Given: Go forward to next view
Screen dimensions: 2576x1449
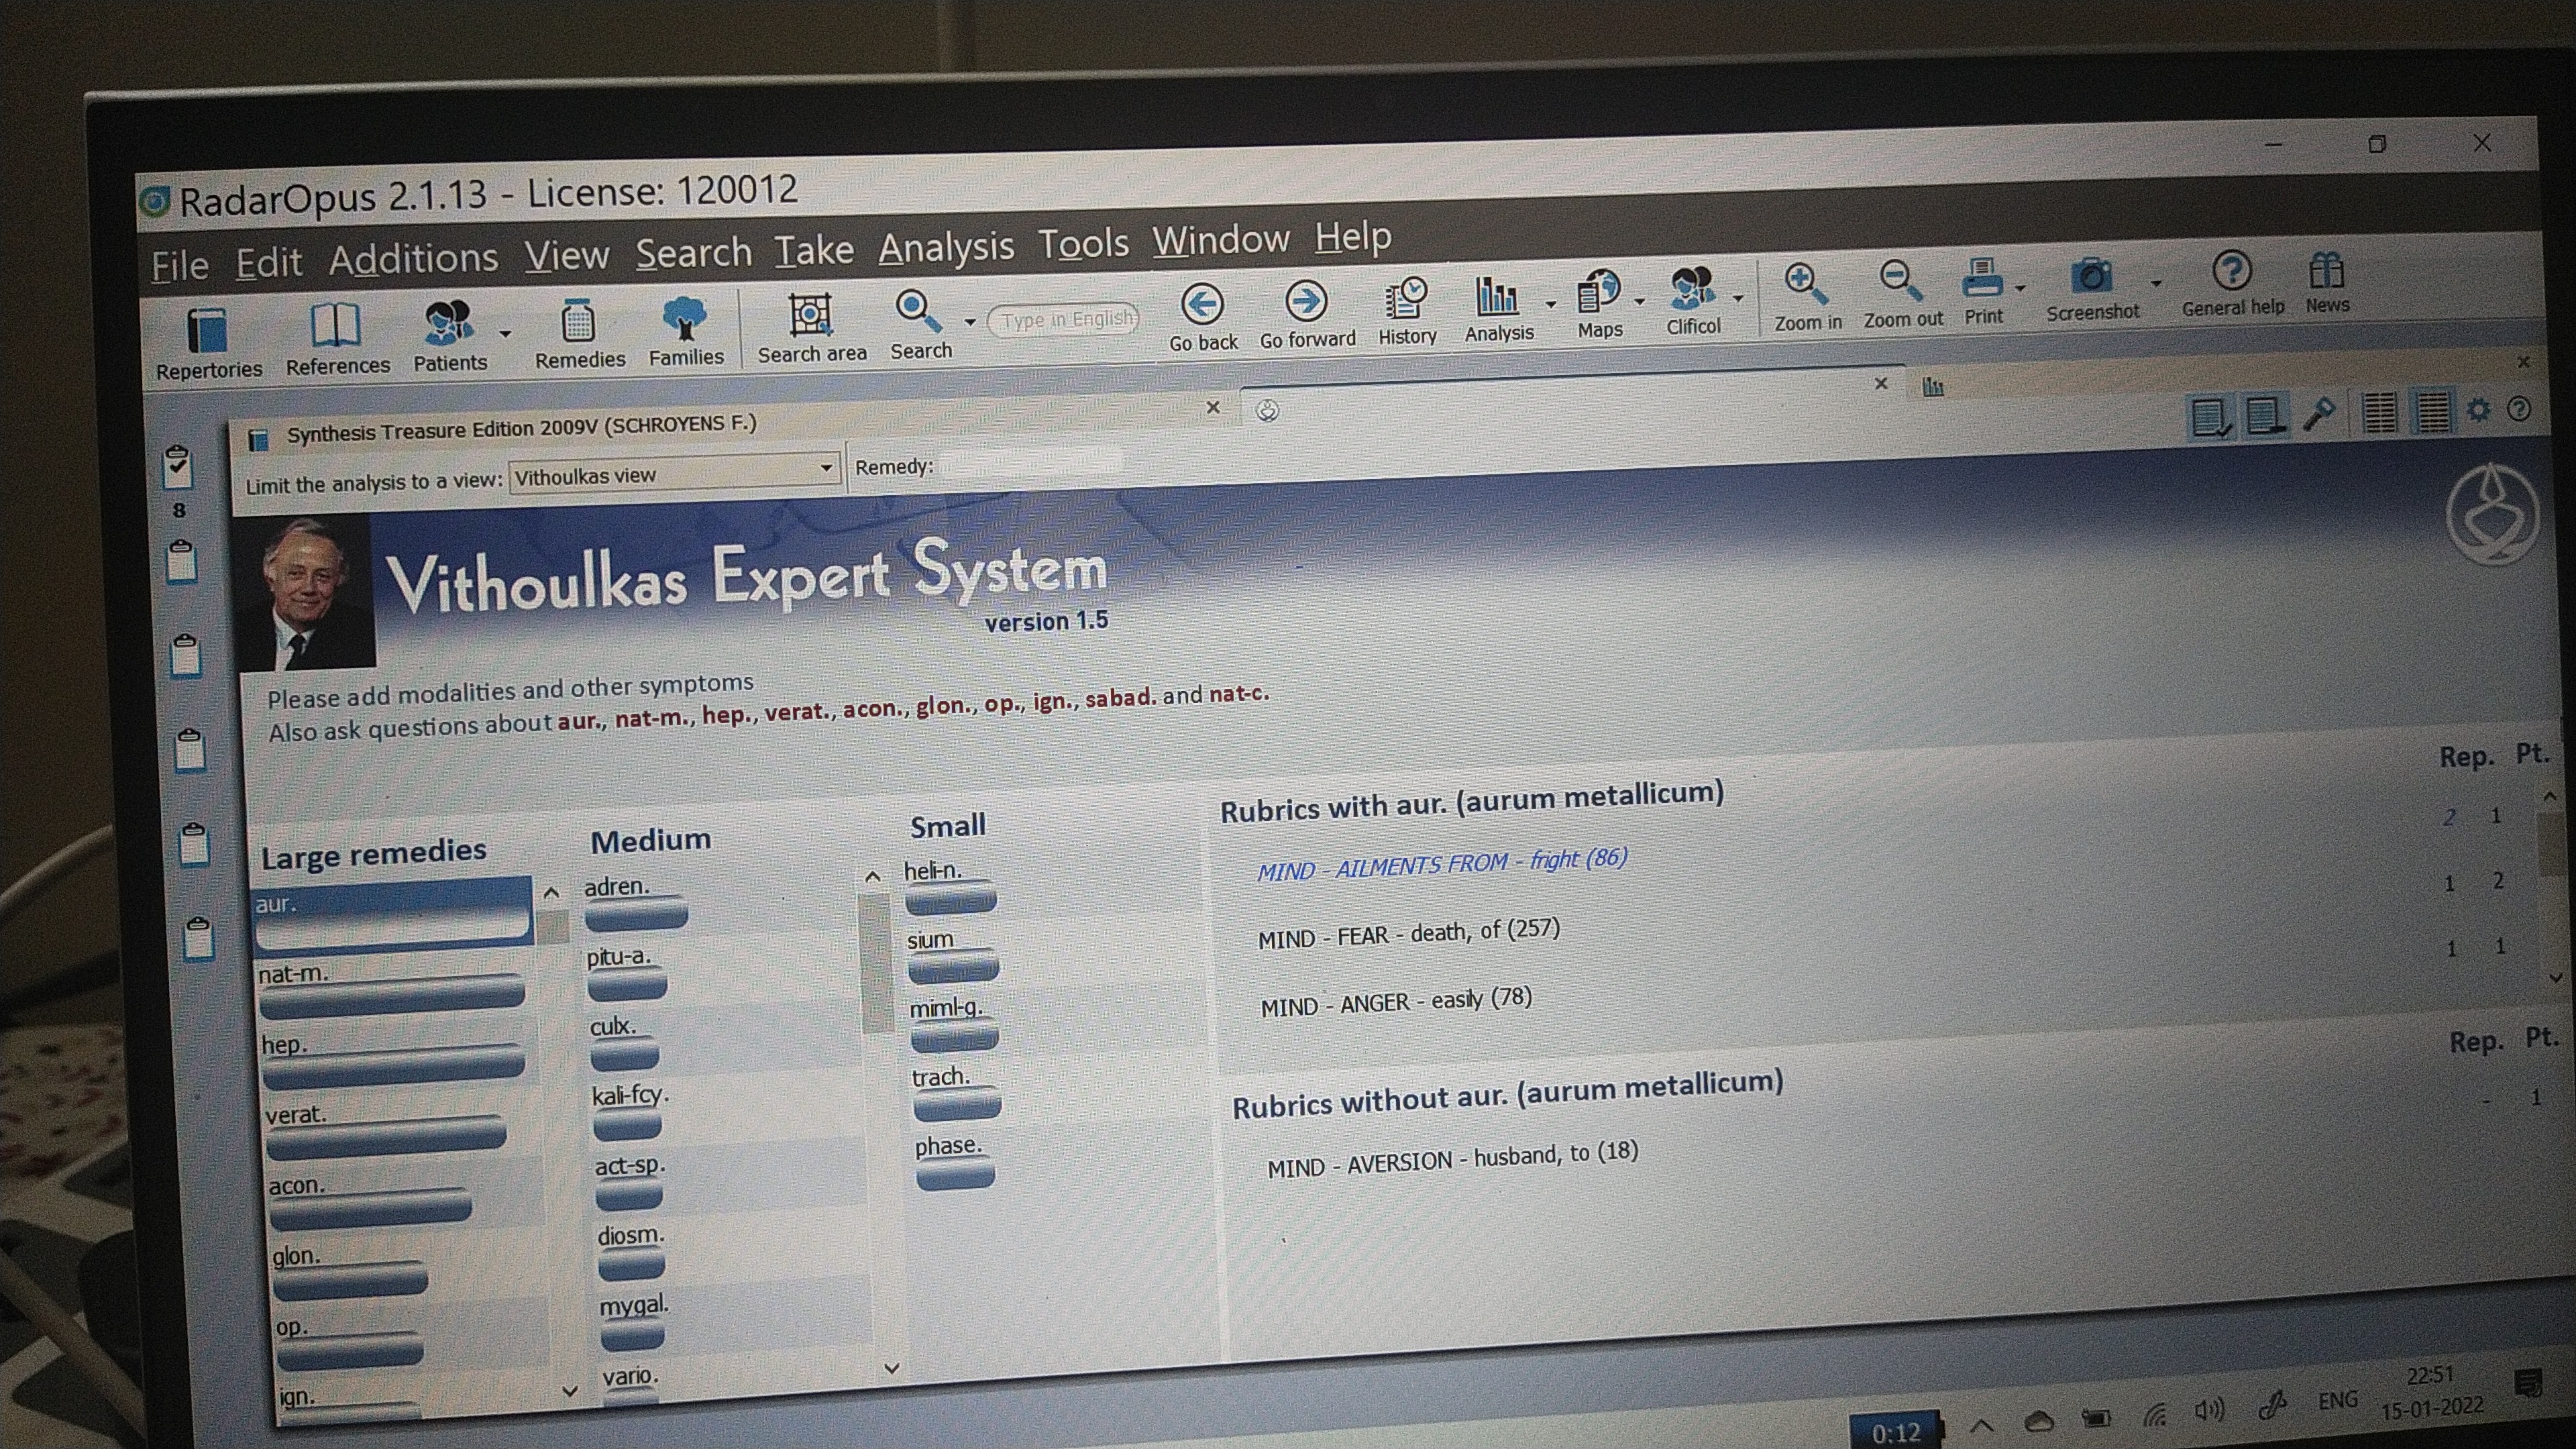Looking at the screenshot, I should [1307, 314].
